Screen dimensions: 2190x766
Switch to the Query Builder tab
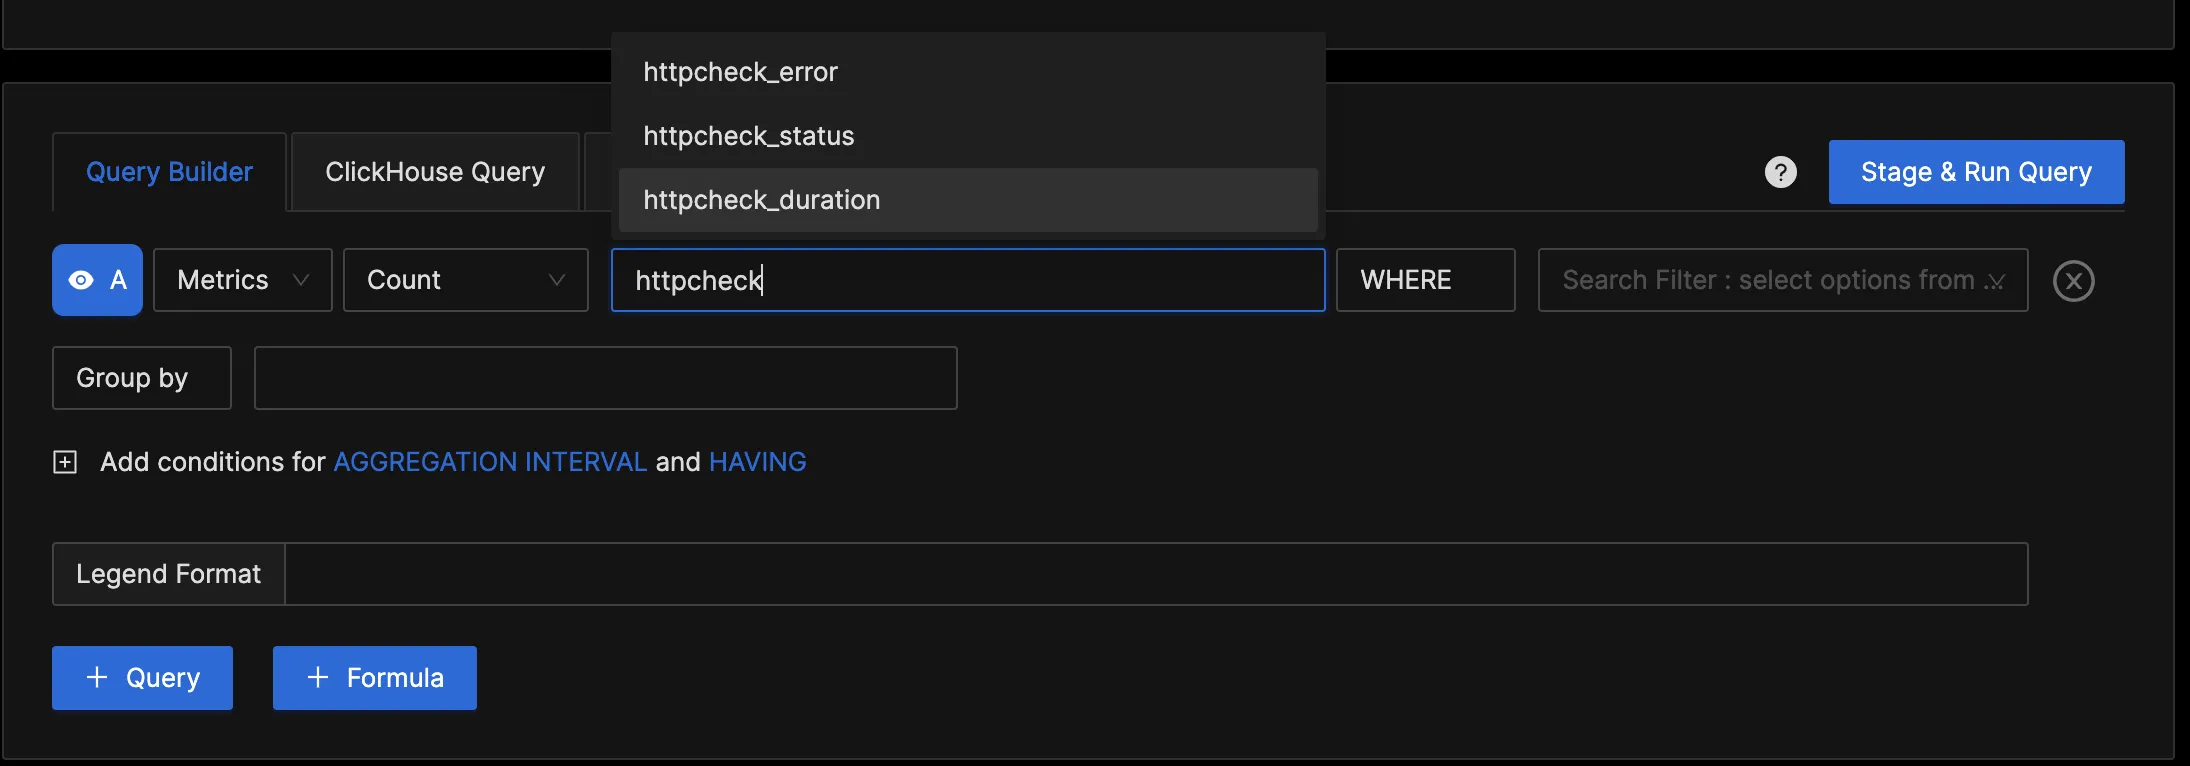tap(169, 172)
